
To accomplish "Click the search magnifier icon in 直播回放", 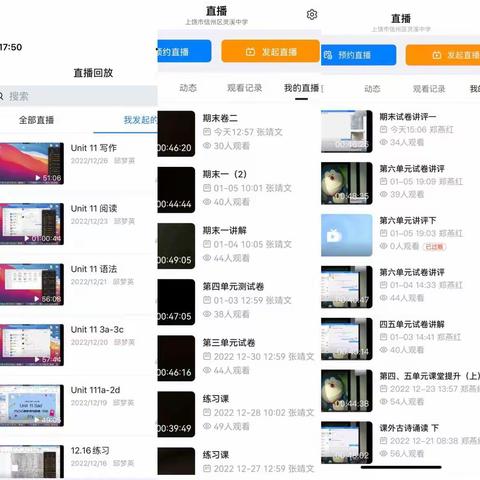I will tap(1, 97).
